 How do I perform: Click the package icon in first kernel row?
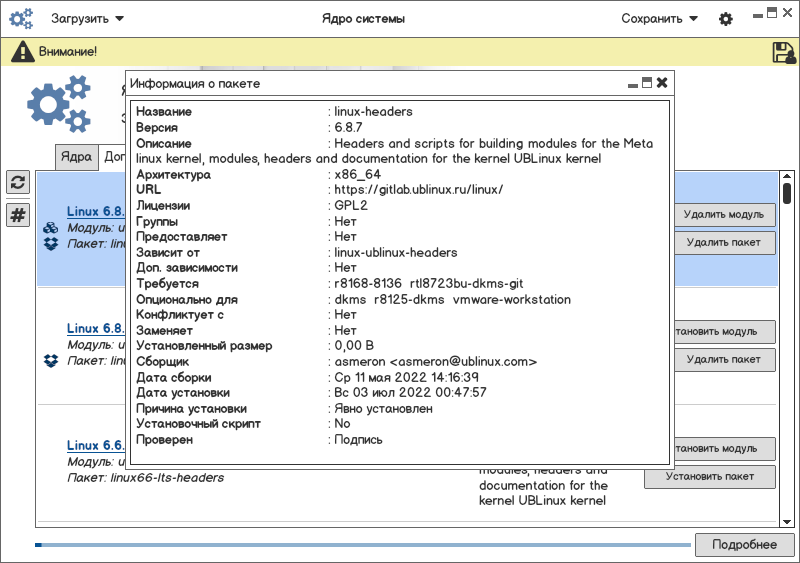[51, 243]
